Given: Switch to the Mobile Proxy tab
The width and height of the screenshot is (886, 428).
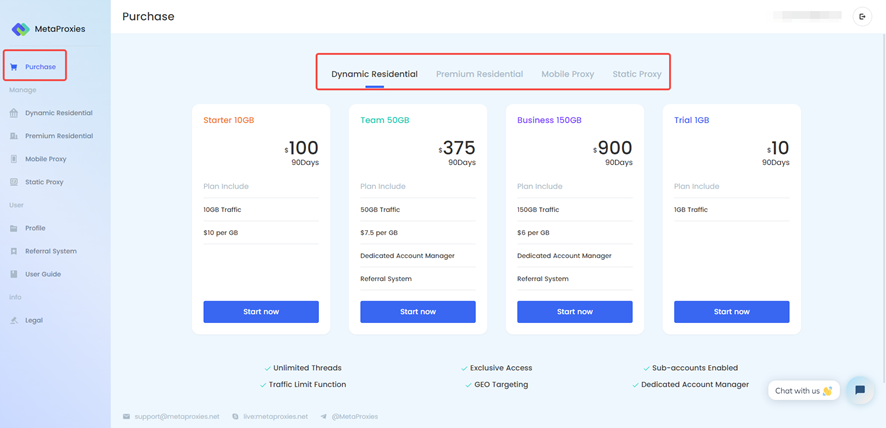Looking at the screenshot, I should (x=567, y=74).
